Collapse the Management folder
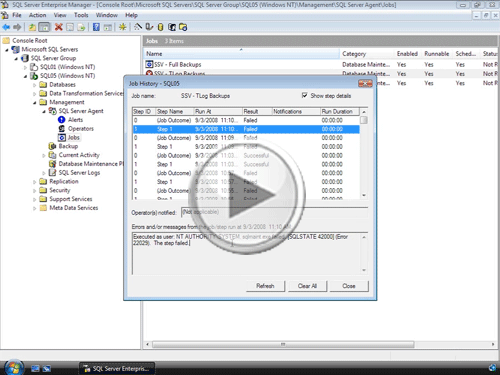The width and height of the screenshot is (500, 375). (x=35, y=103)
